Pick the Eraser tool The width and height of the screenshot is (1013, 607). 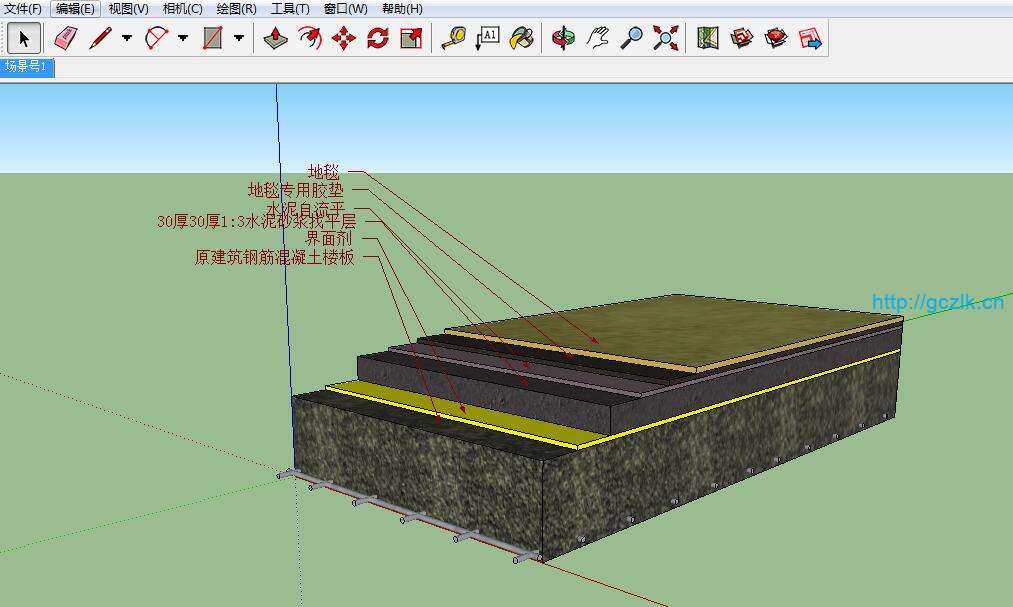click(65, 39)
